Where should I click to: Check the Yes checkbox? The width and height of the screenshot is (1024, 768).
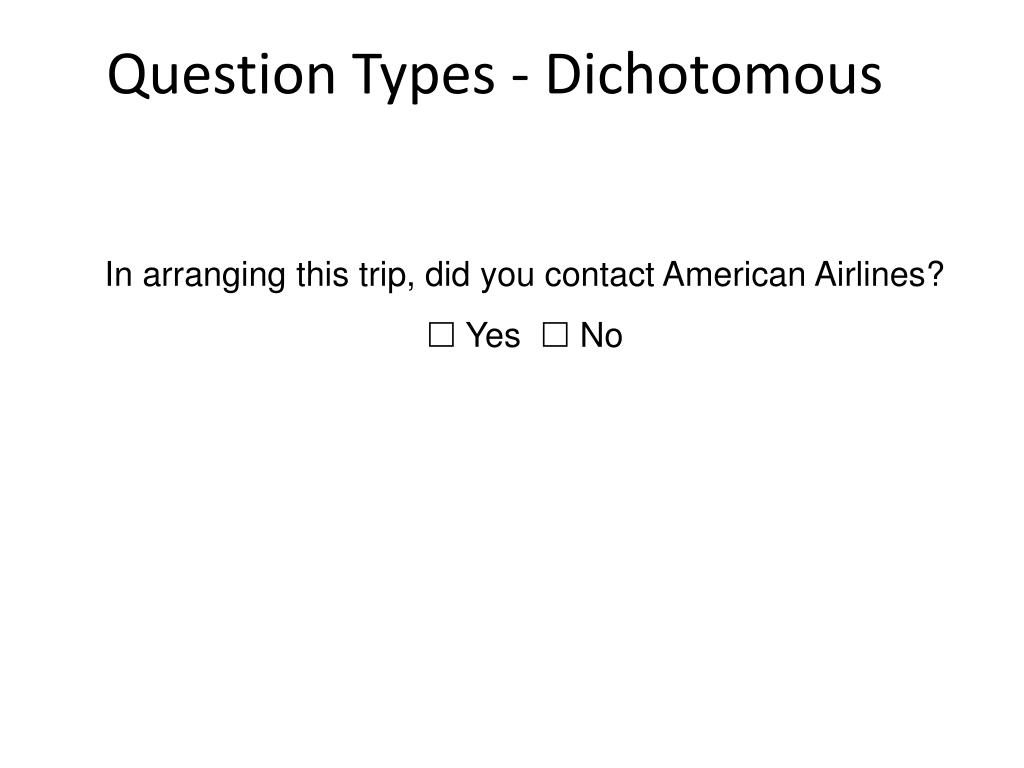441,335
